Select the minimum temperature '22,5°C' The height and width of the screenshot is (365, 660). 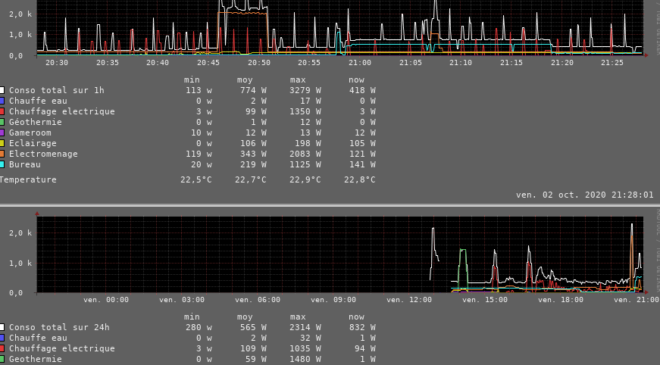pos(196,180)
